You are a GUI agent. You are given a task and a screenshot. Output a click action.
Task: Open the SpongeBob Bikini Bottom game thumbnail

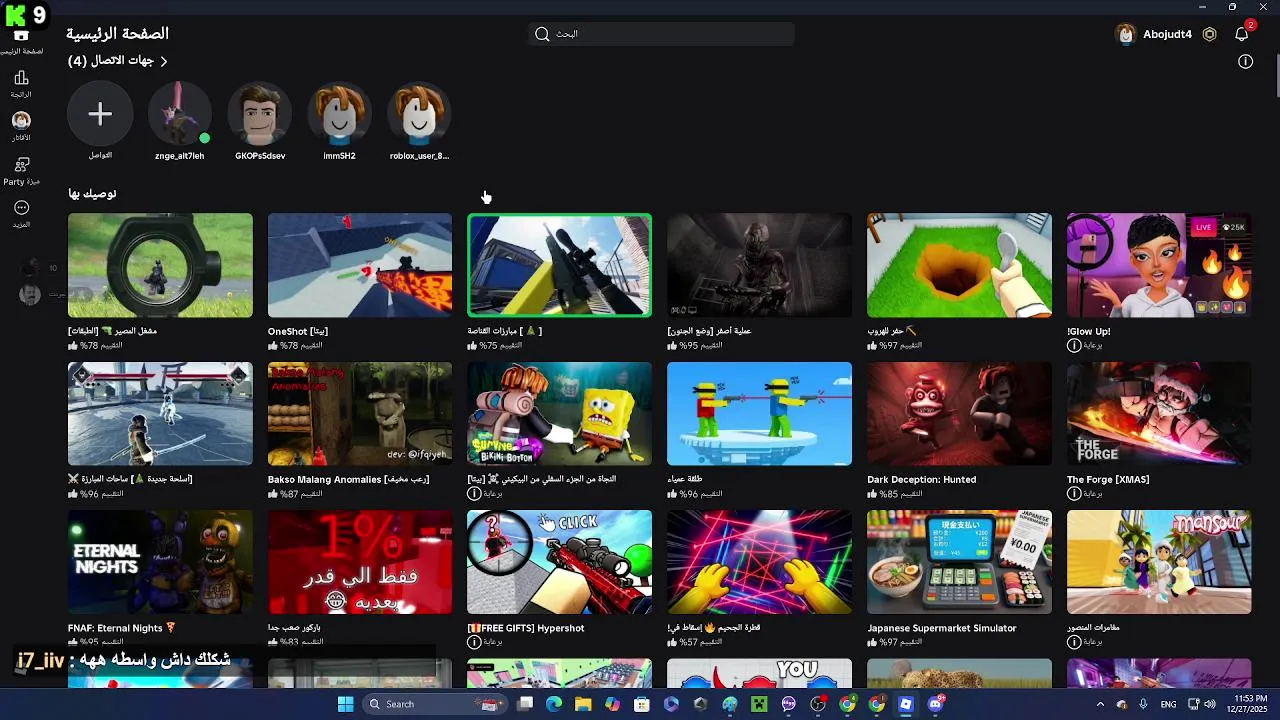click(x=560, y=414)
